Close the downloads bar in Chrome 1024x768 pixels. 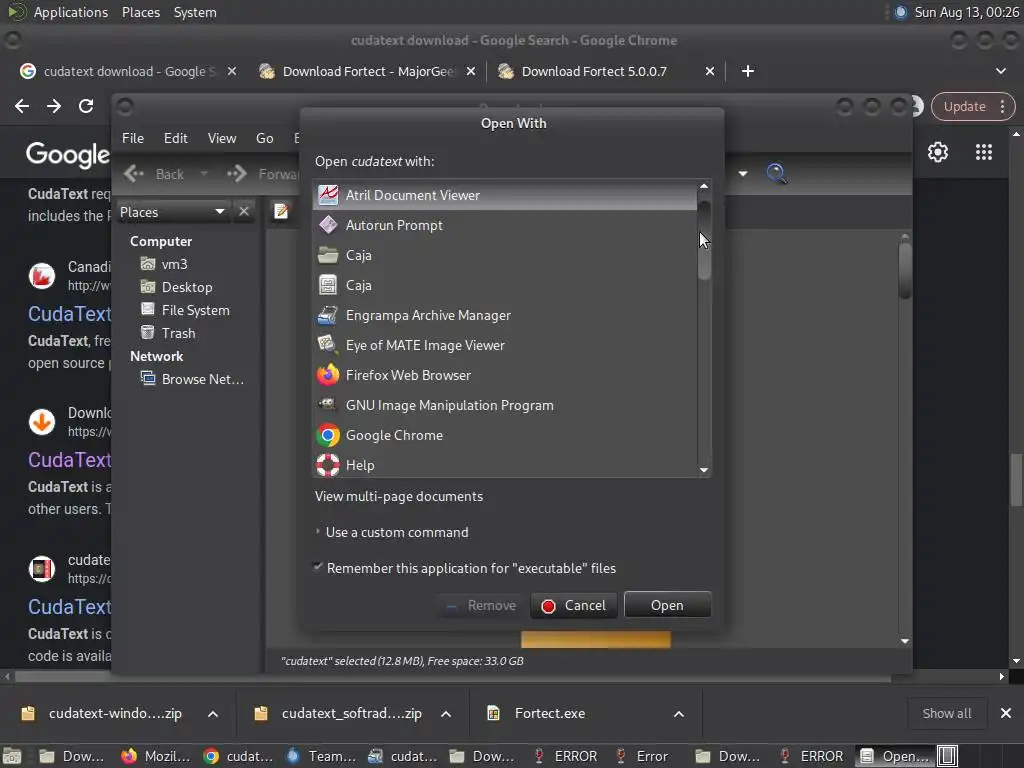(x=1006, y=713)
